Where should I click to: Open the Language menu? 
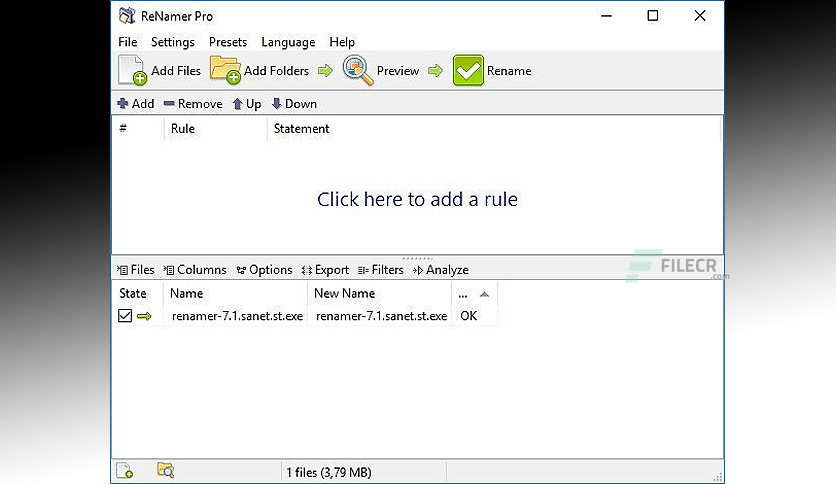coord(288,42)
